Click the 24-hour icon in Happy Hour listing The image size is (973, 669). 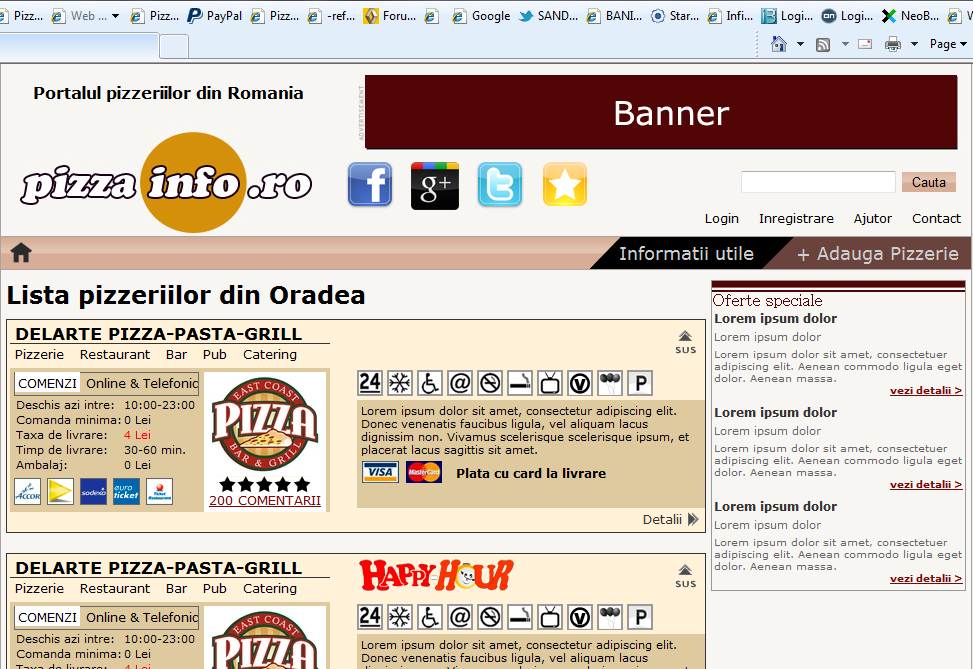370,617
